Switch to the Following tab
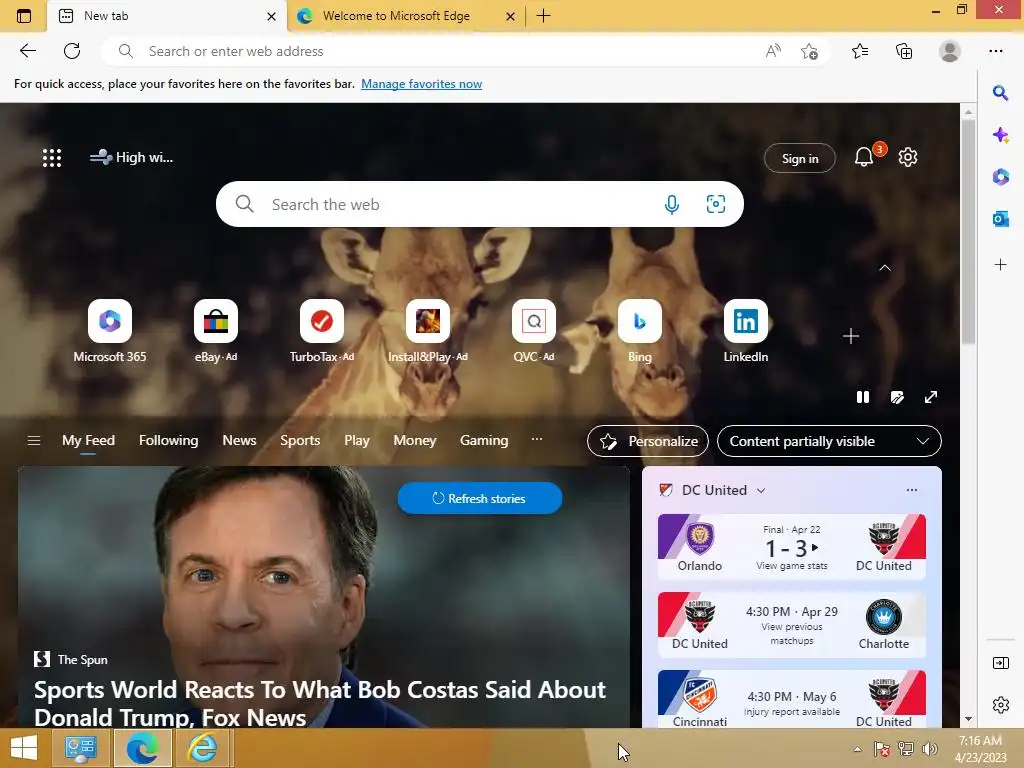 [168, 441]
